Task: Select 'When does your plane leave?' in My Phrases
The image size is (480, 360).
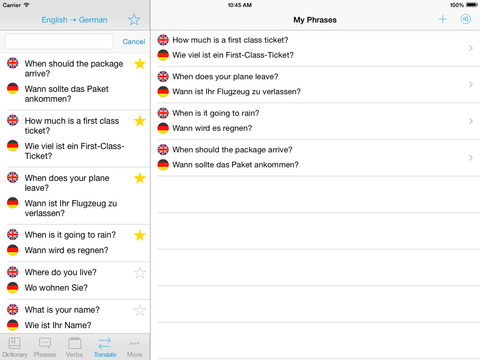Action: click(225, 77)
